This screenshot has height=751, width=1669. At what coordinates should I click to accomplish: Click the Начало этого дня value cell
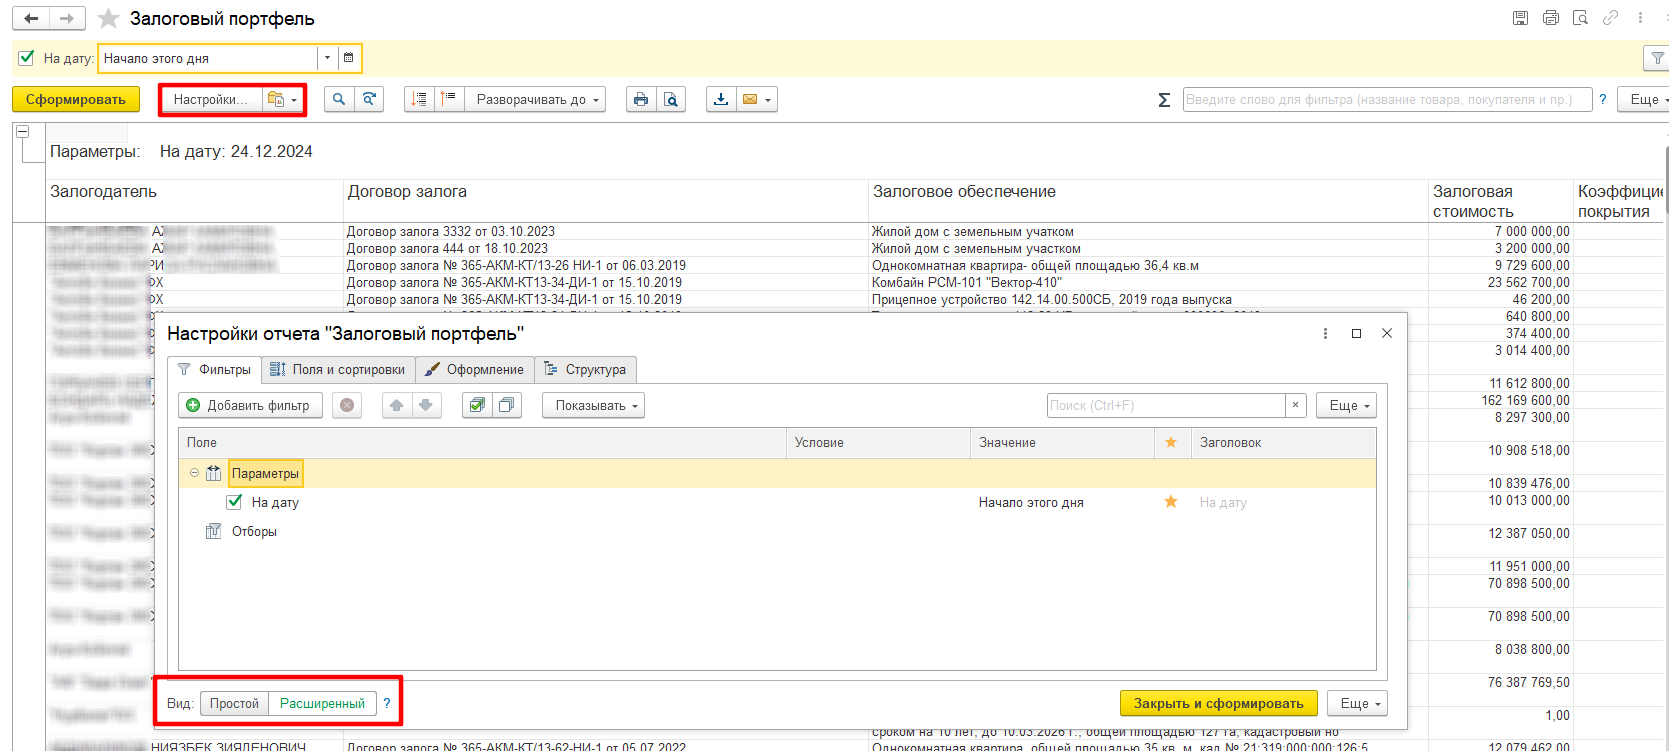click(1062, 502)
